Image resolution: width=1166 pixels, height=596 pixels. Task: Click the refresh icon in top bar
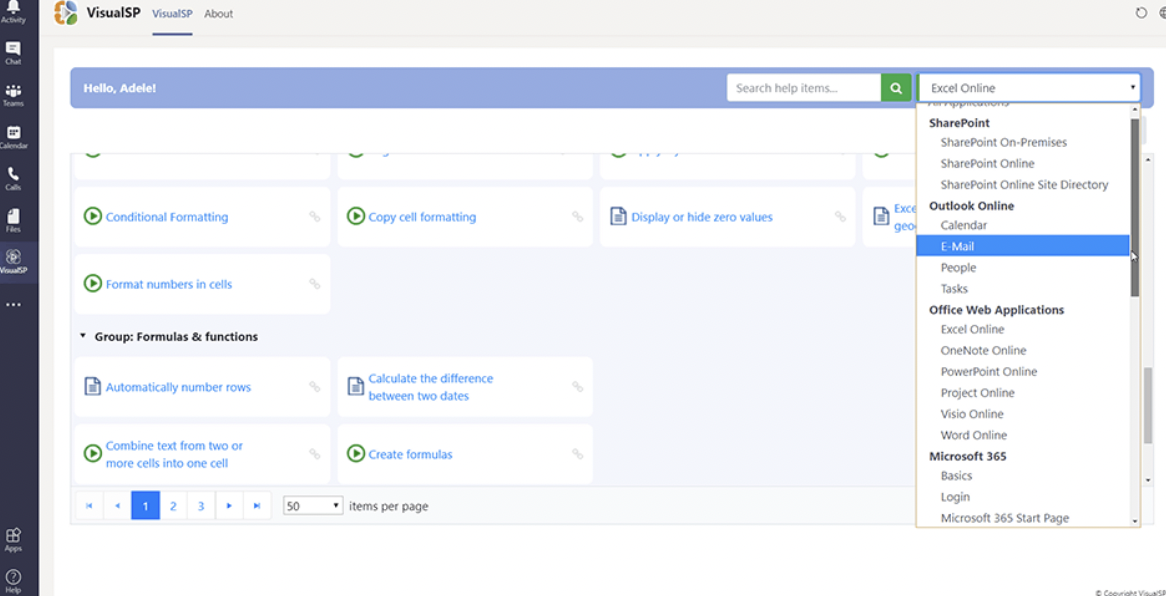[x=1141, y=13]
